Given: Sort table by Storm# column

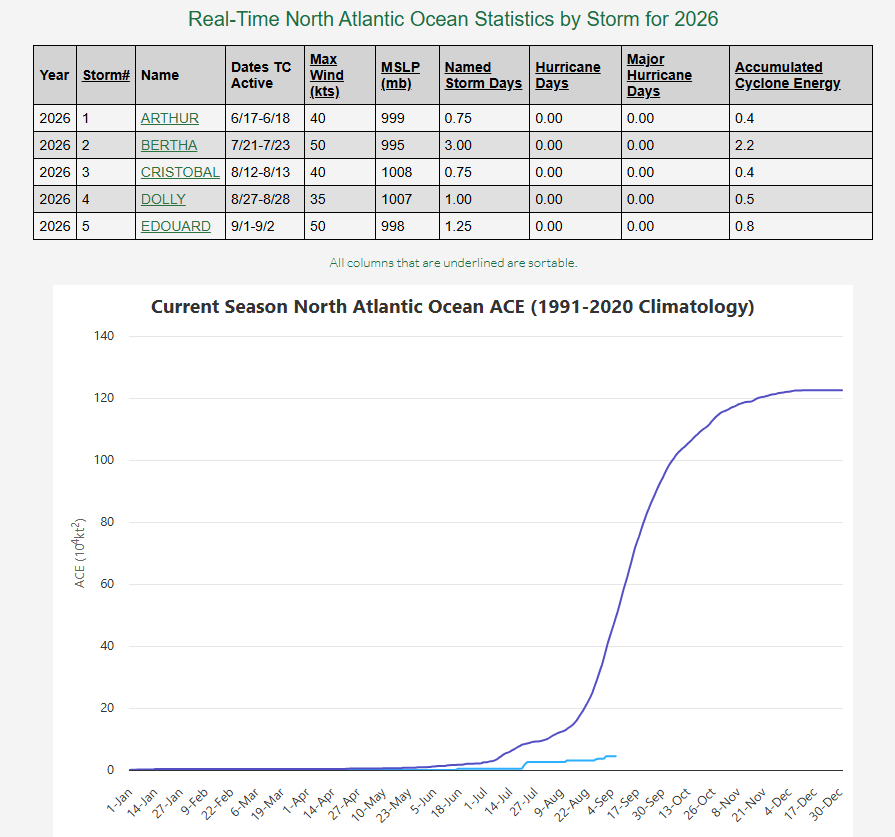Looking at the screenshot, I should [x=106, y=75].
